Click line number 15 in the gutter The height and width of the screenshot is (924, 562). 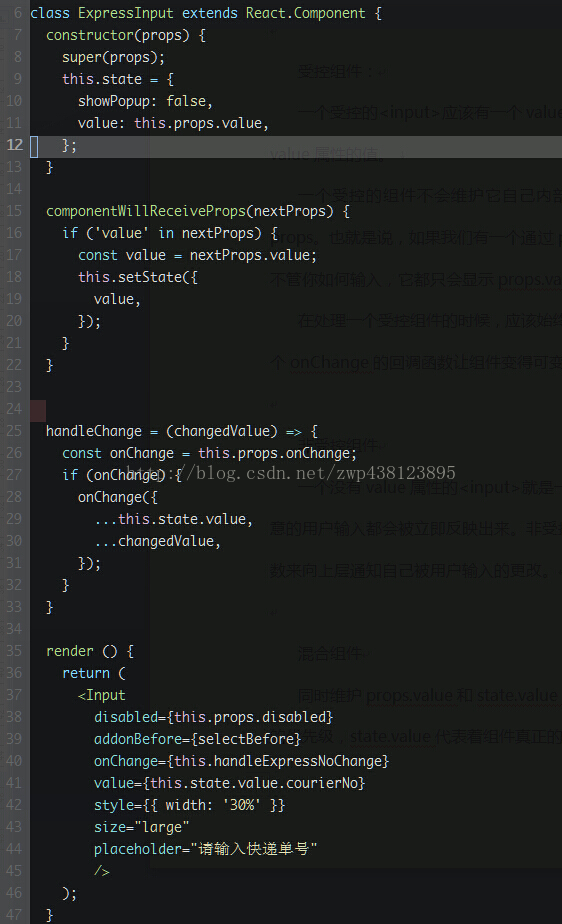click(15, 211)
